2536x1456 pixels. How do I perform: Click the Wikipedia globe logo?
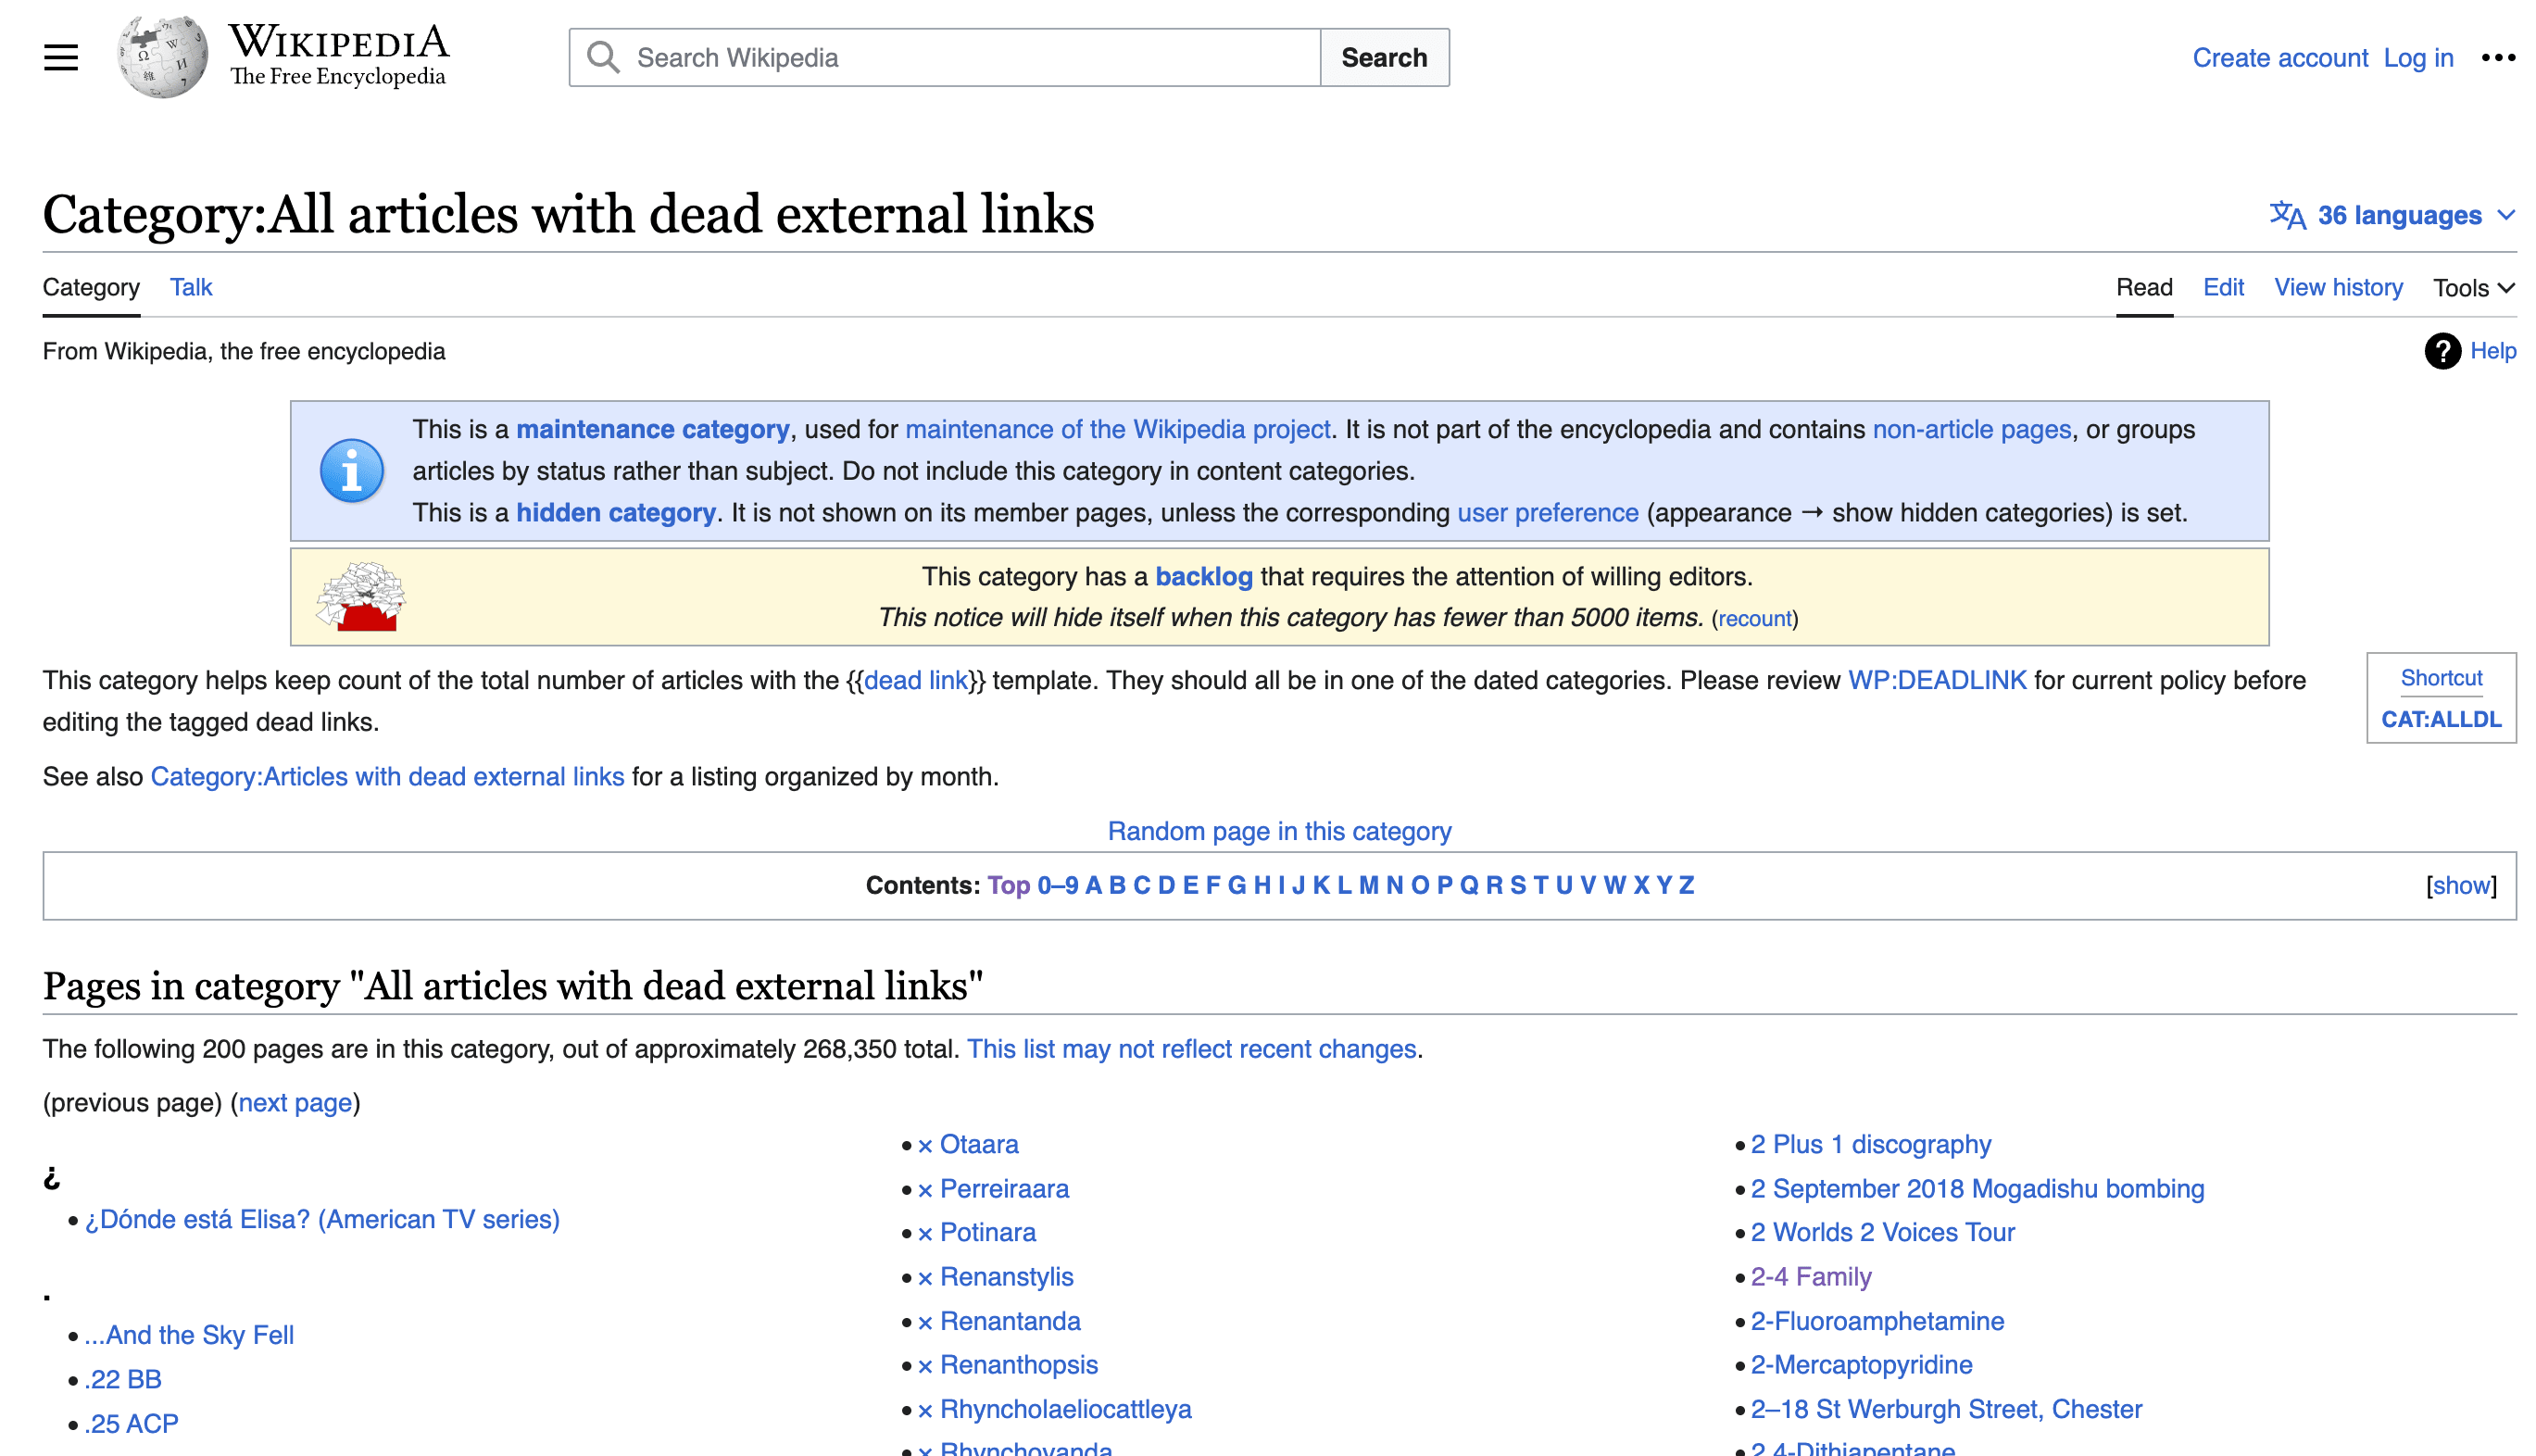[x=163, y=57]
